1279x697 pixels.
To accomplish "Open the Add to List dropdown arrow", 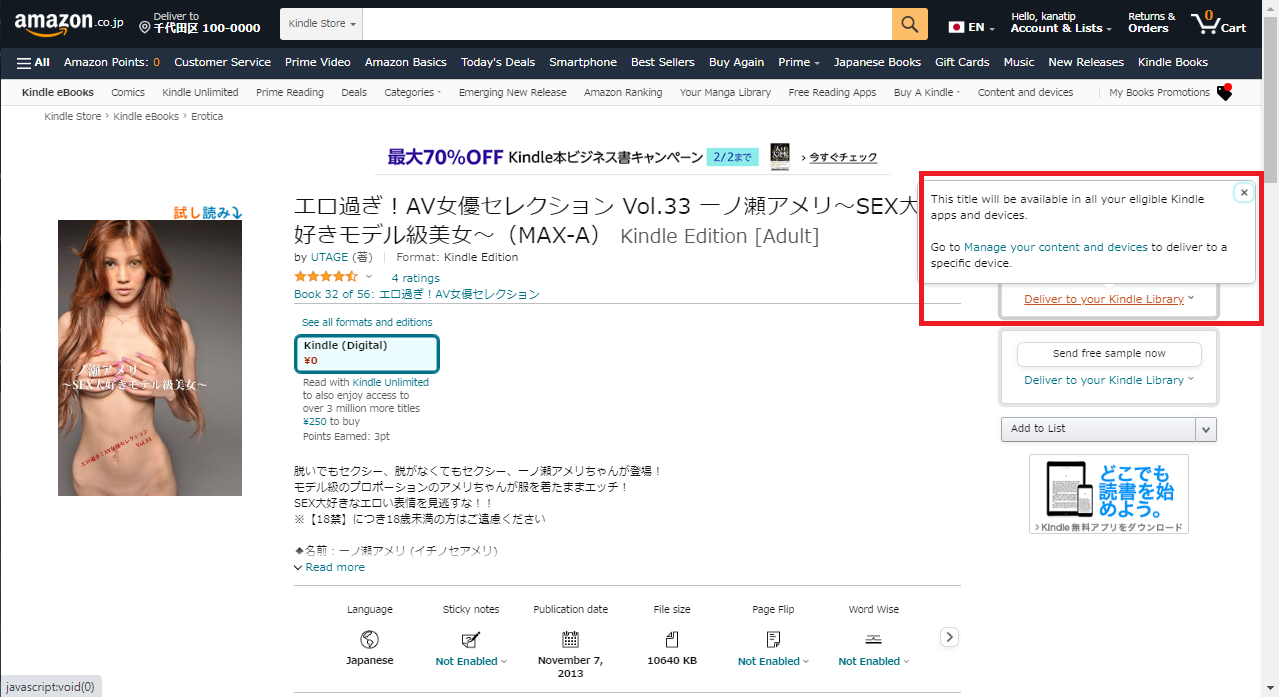I will pyautogui.click(x=1207, y=429).
